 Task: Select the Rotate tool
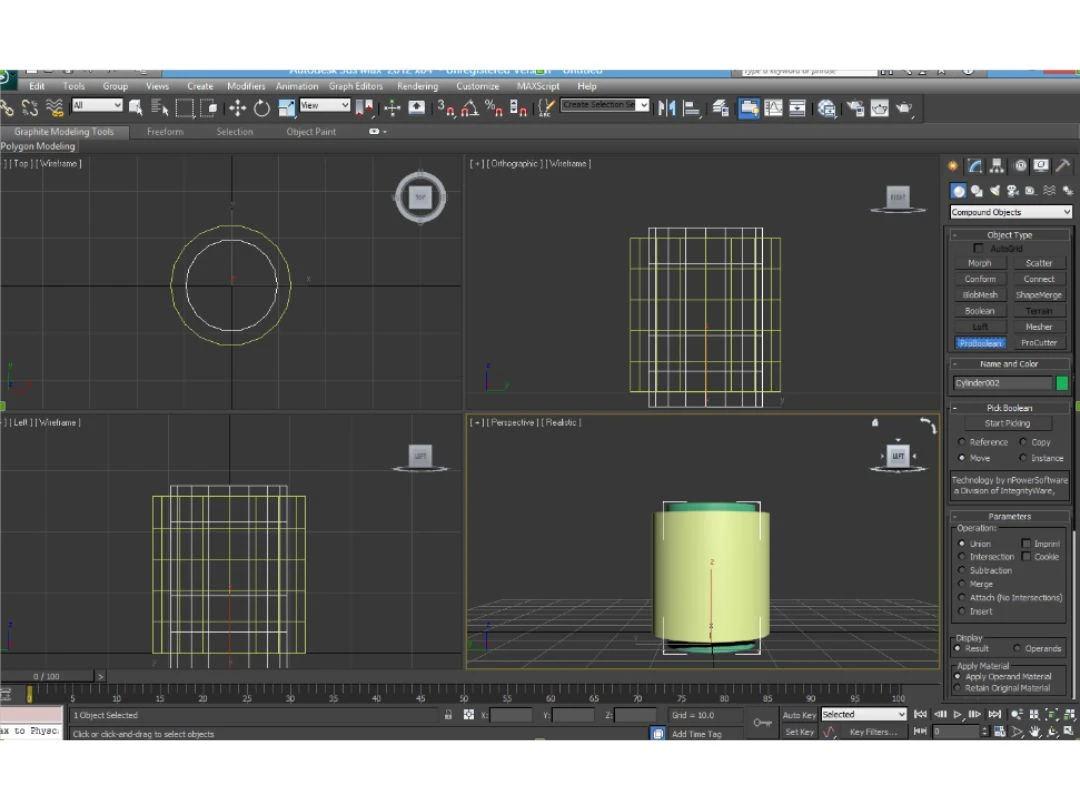[x=262, y=107]
